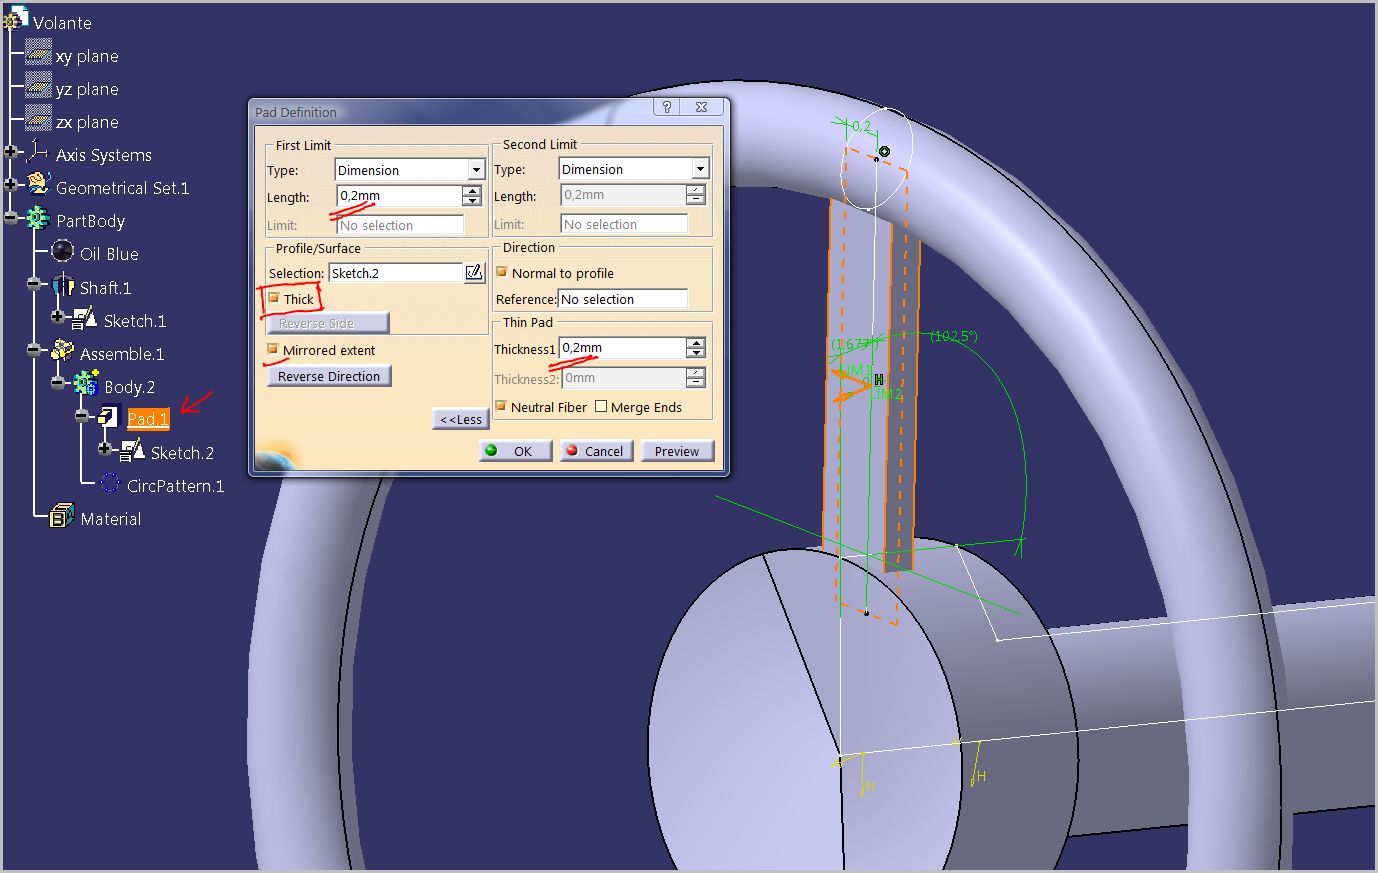Image resolution: width=1378 pixels, height=873 pixels.
Task: Select the Material label in tree
Action: tap(111, 519)
